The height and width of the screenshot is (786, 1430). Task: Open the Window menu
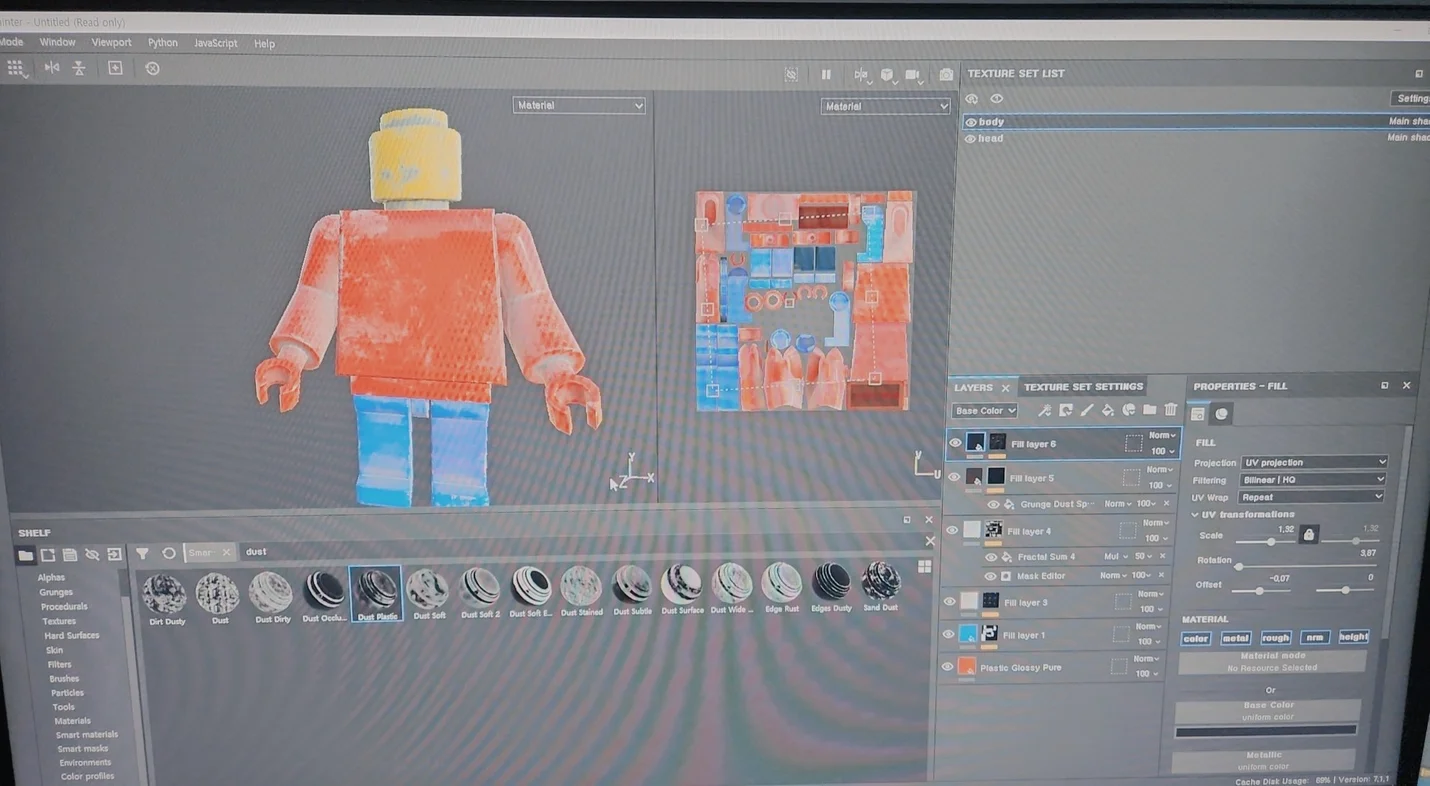(x=57, y=42)
